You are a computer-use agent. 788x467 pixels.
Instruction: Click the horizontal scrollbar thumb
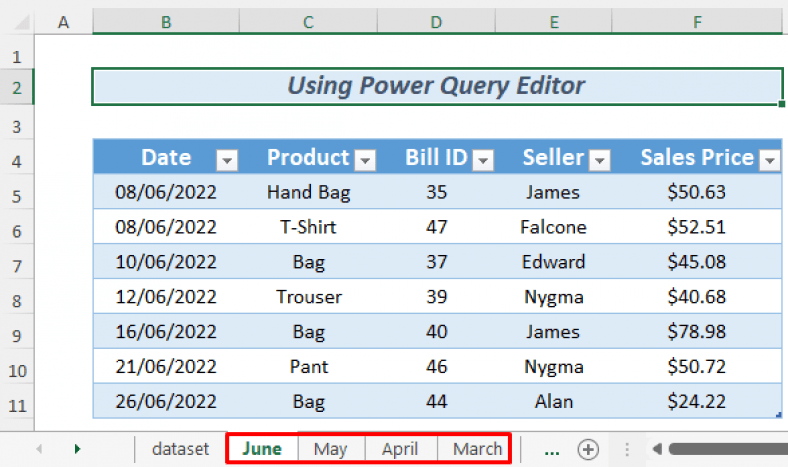(x=728, y=449)
